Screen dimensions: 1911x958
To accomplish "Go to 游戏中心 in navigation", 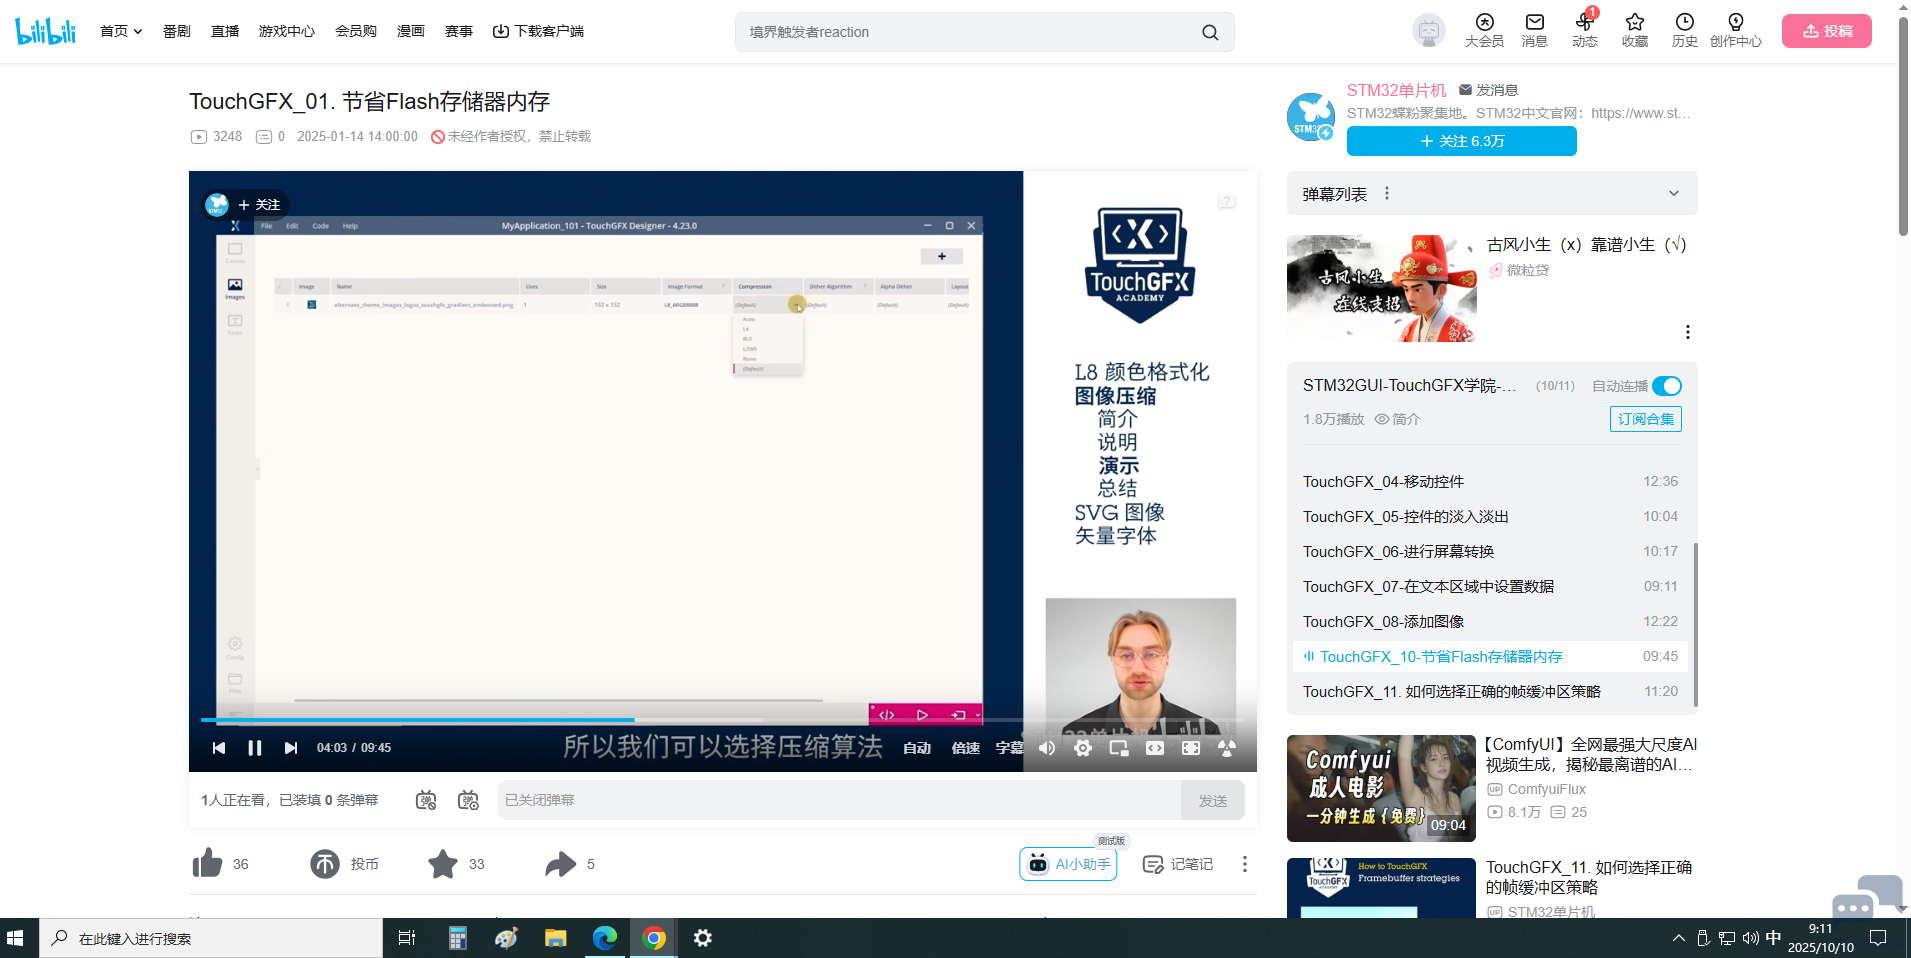I will pos(287,31).
